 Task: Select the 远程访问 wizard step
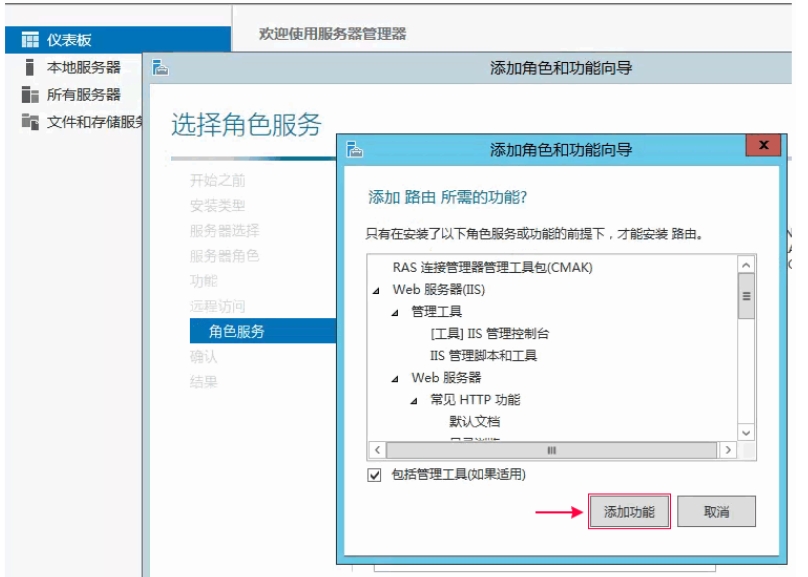click(217, 306)
